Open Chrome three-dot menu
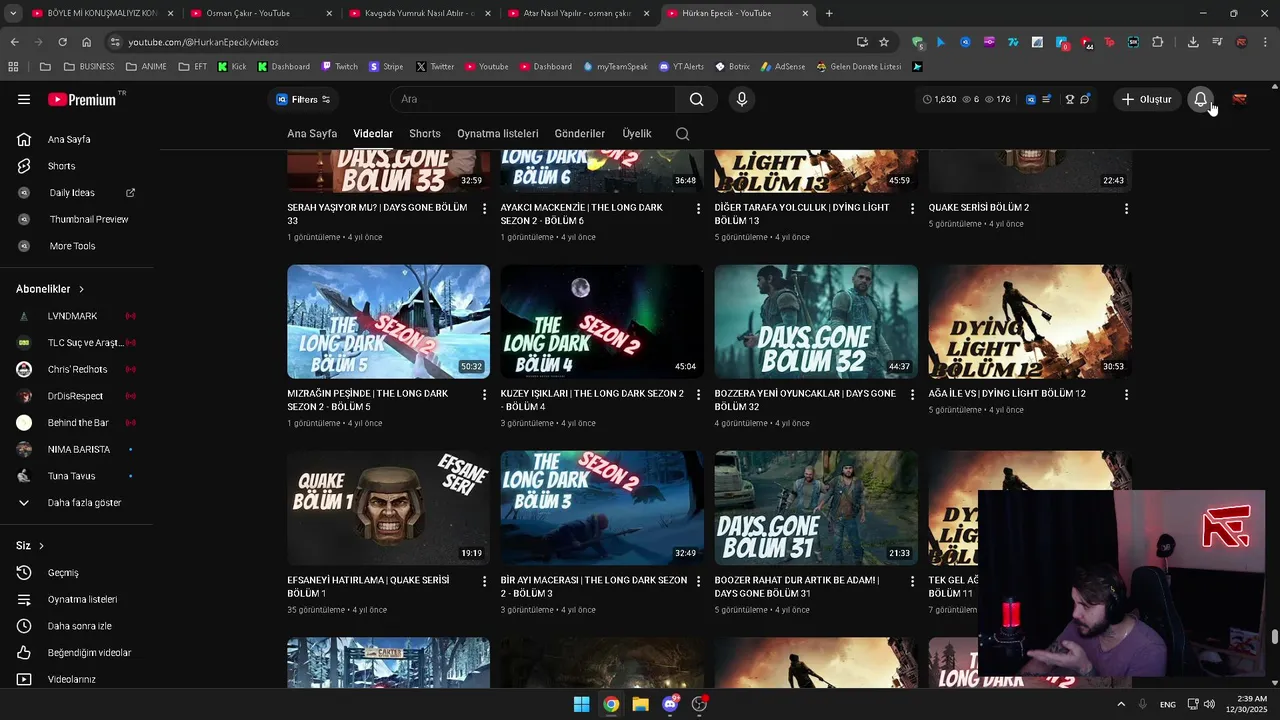1280x720 pixels. tap(1265, 42)
